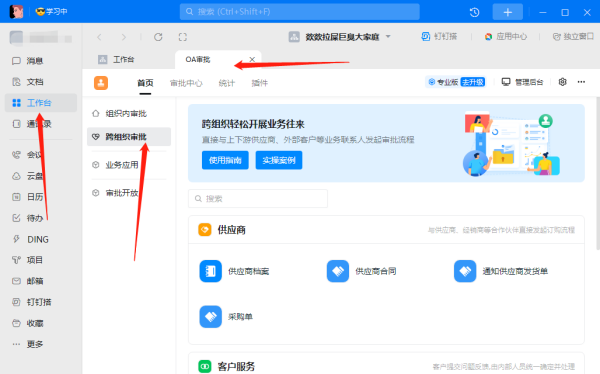Click the user avatar in the title bar
The width and height of the screenshot is (600, 374).
16,11
